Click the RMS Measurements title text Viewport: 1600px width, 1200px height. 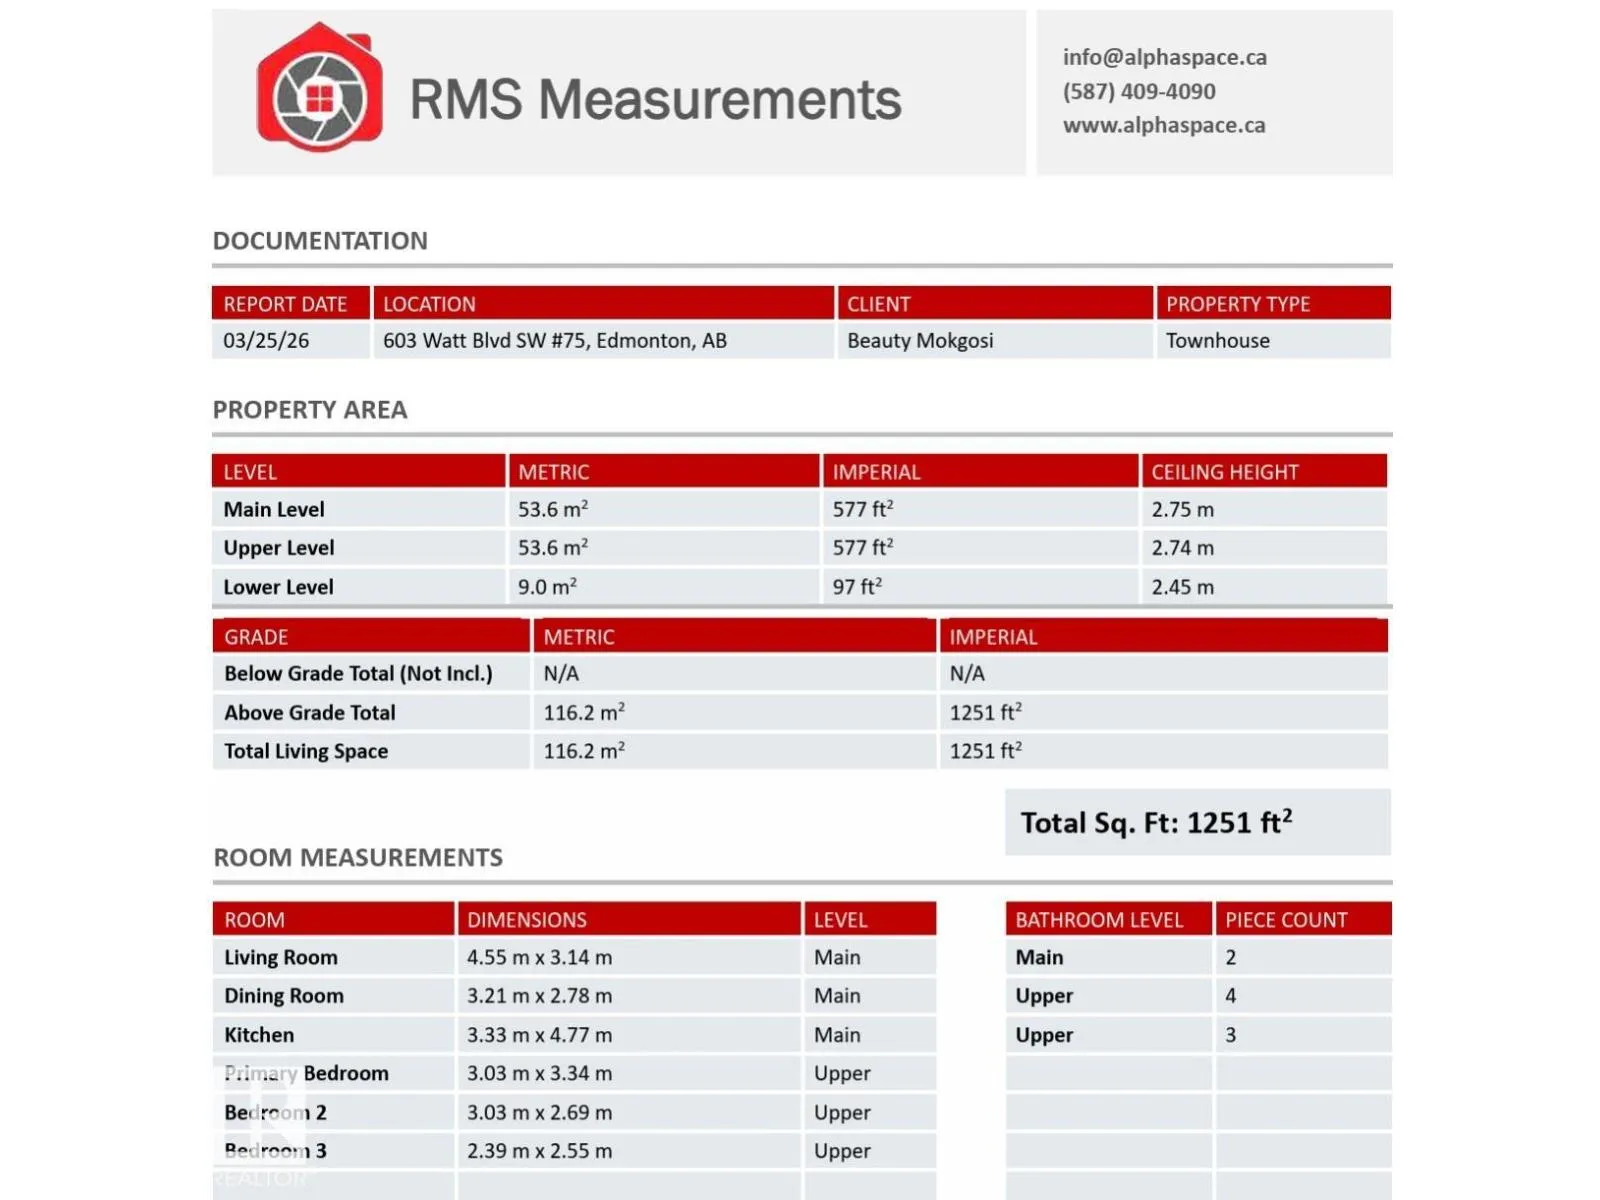pyautogui.click(x=655, y=99)
